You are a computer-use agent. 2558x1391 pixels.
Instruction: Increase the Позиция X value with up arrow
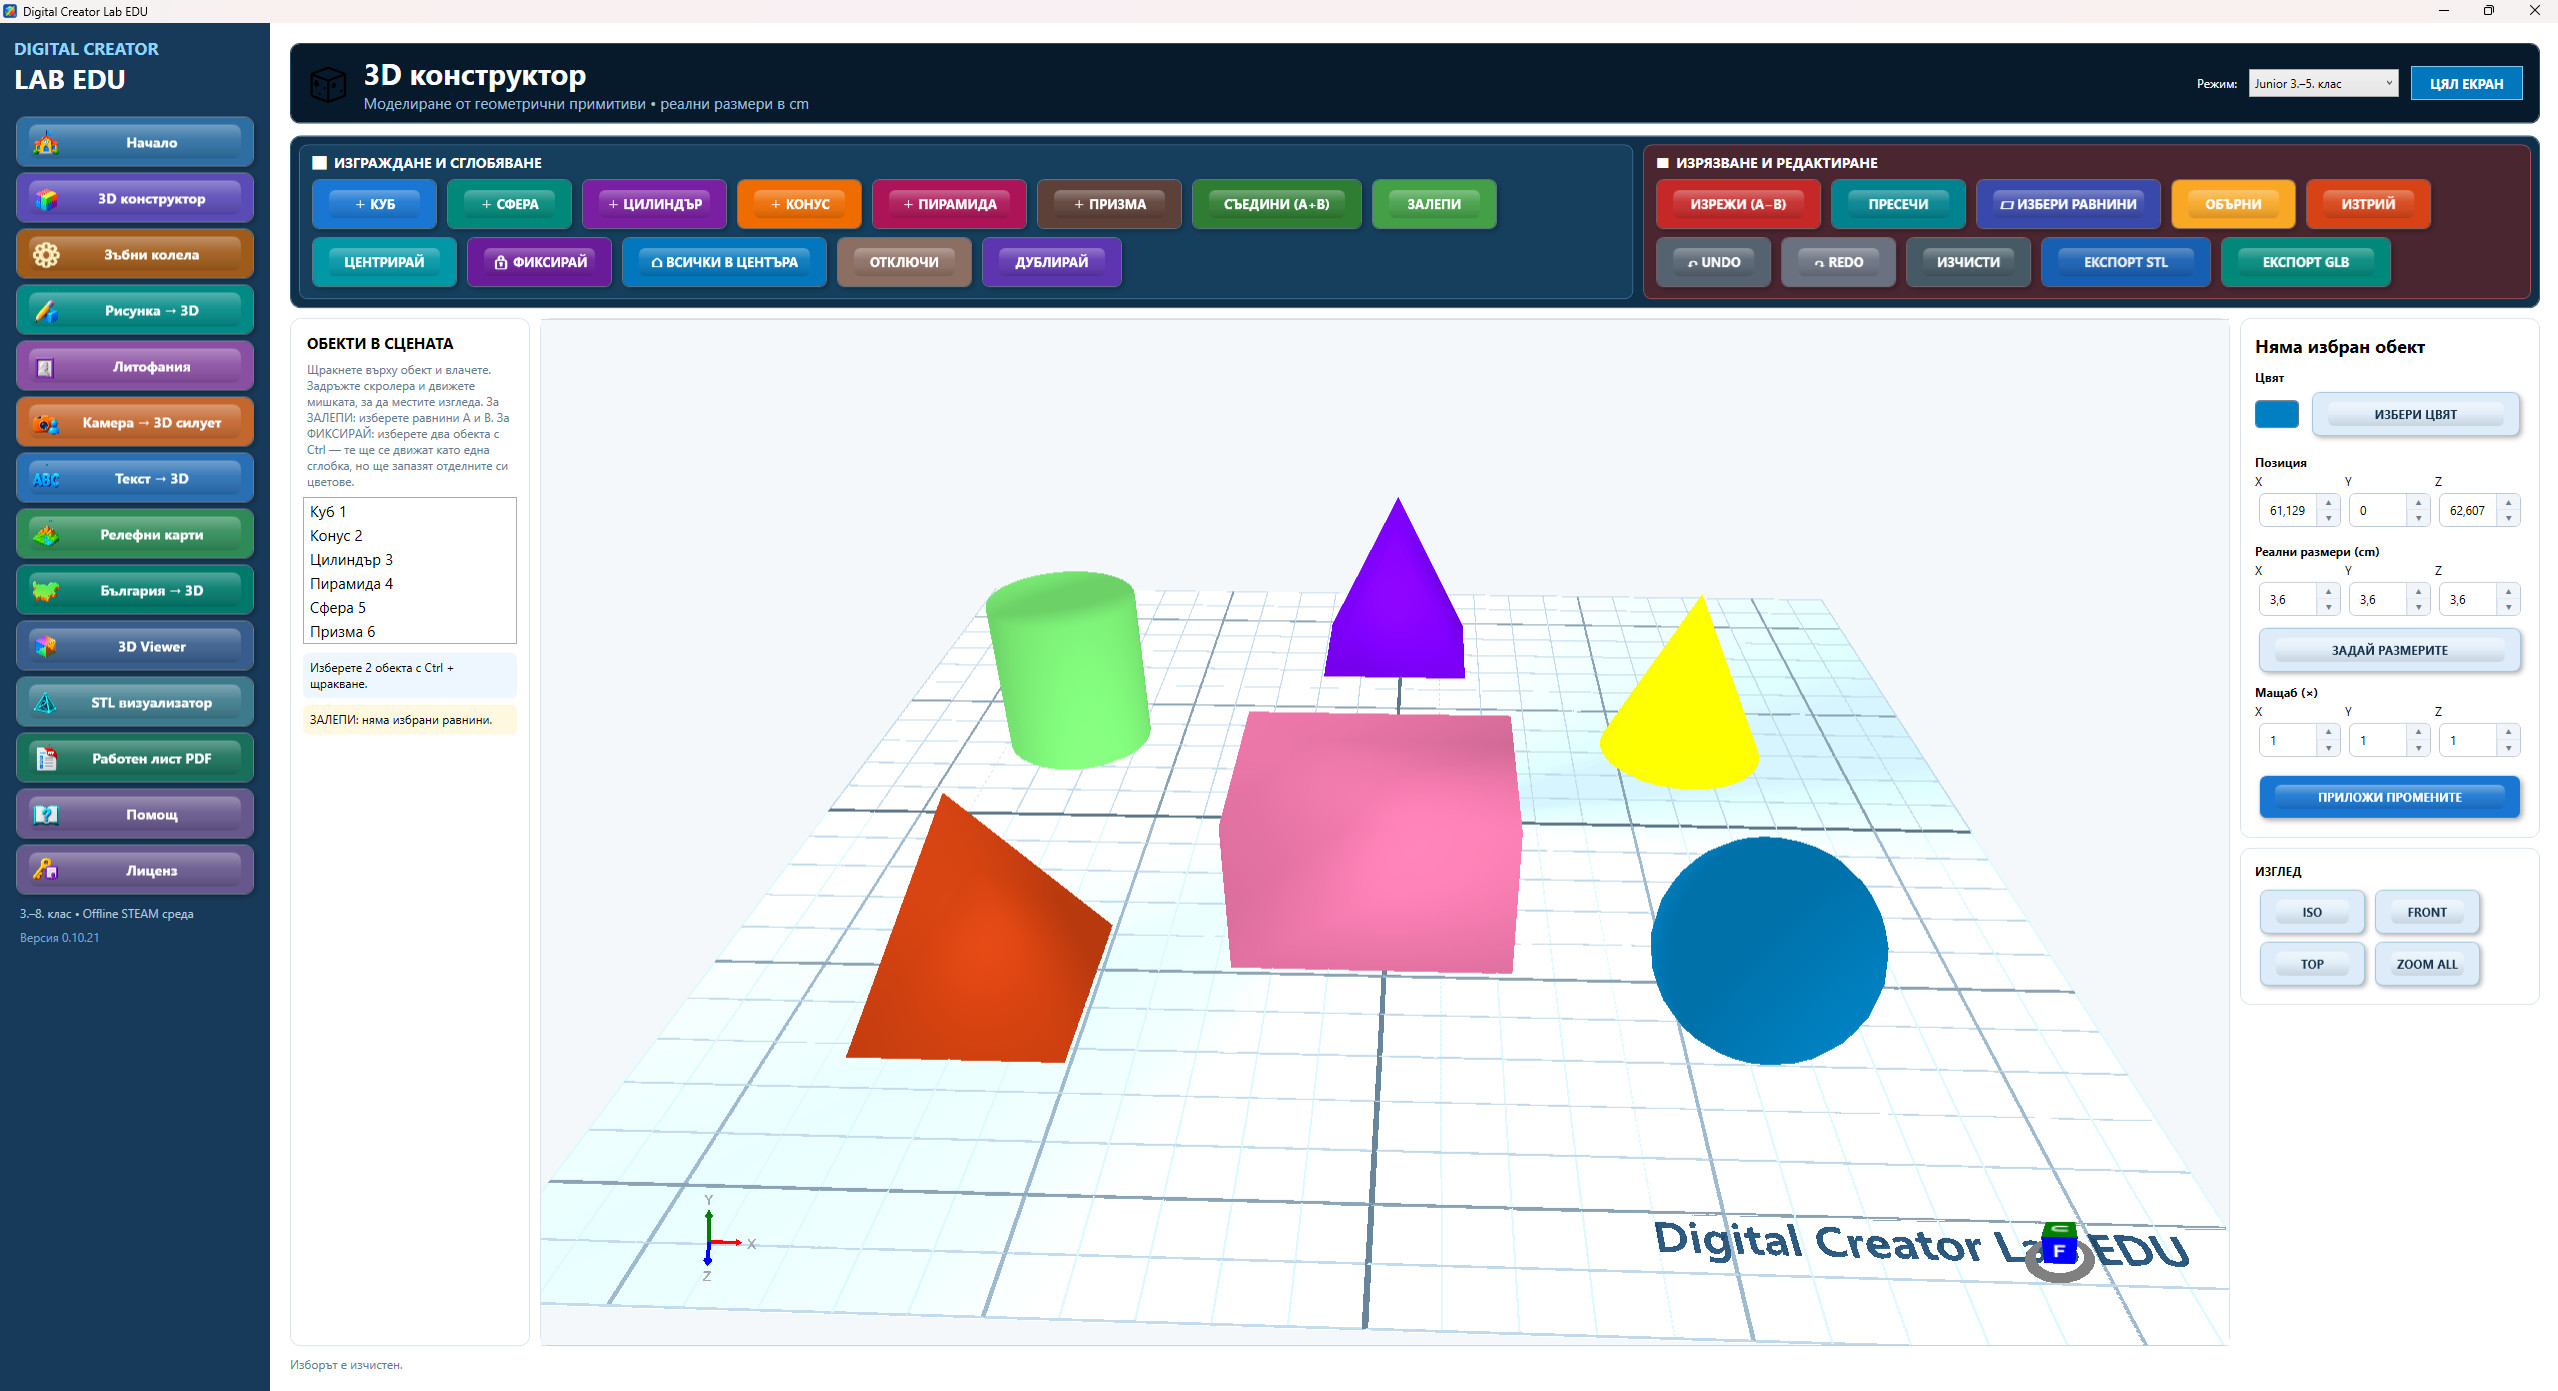(x=2328, y=503)
